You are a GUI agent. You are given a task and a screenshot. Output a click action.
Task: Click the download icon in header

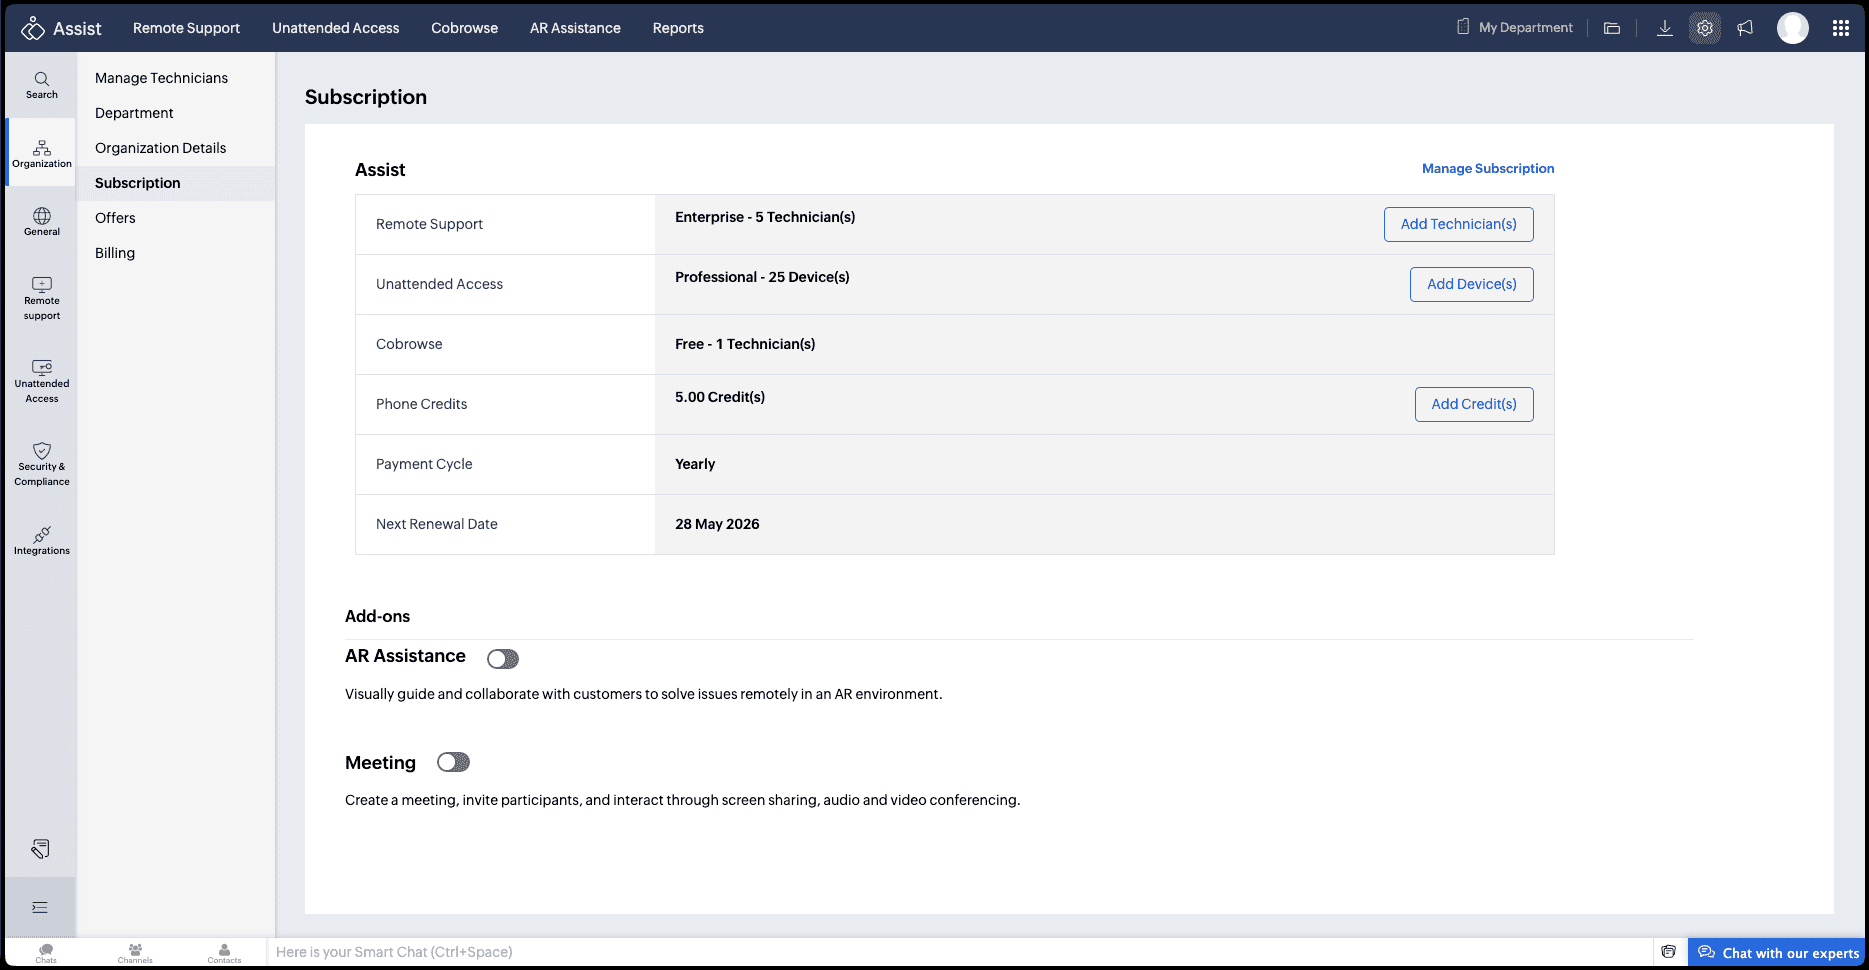tap(1665, 28)
